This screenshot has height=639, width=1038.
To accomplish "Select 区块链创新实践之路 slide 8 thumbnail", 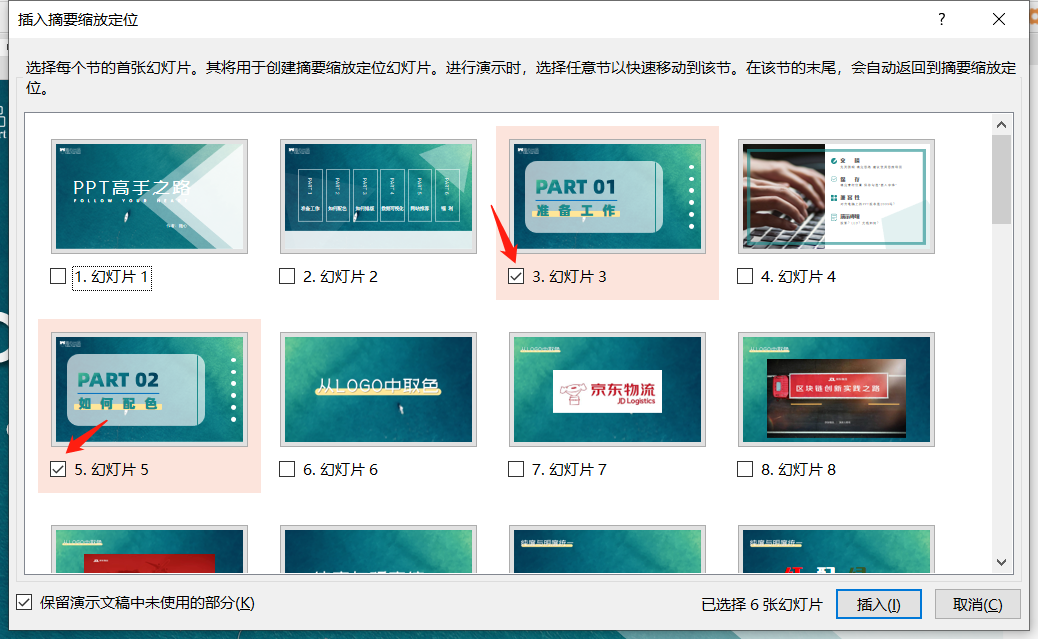I will tap(836, 389).
